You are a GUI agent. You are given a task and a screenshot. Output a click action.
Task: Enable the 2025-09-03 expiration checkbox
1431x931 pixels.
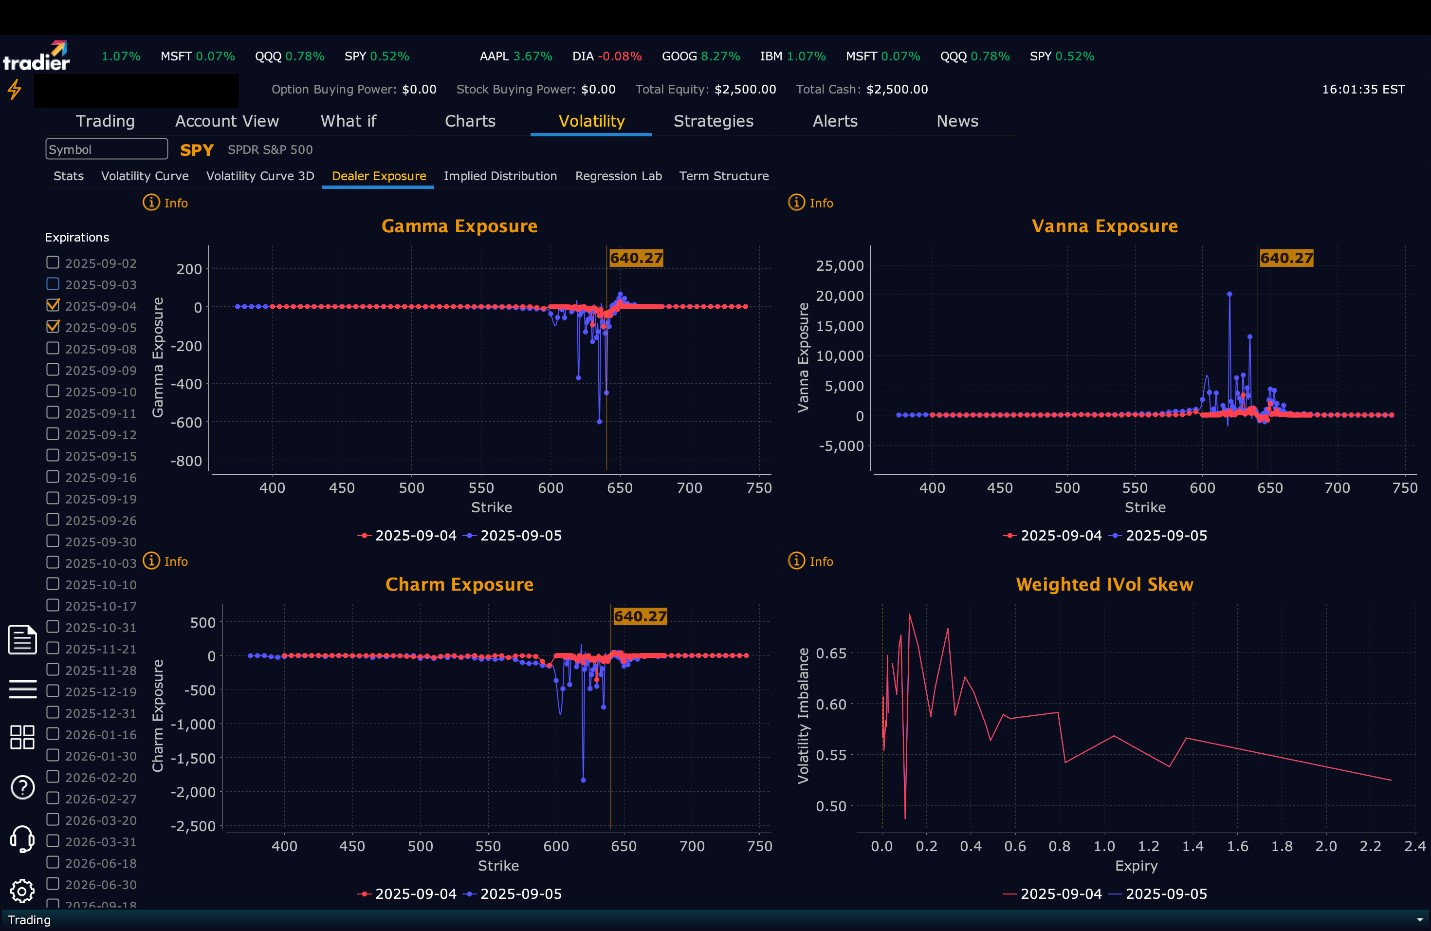[53, 283]
